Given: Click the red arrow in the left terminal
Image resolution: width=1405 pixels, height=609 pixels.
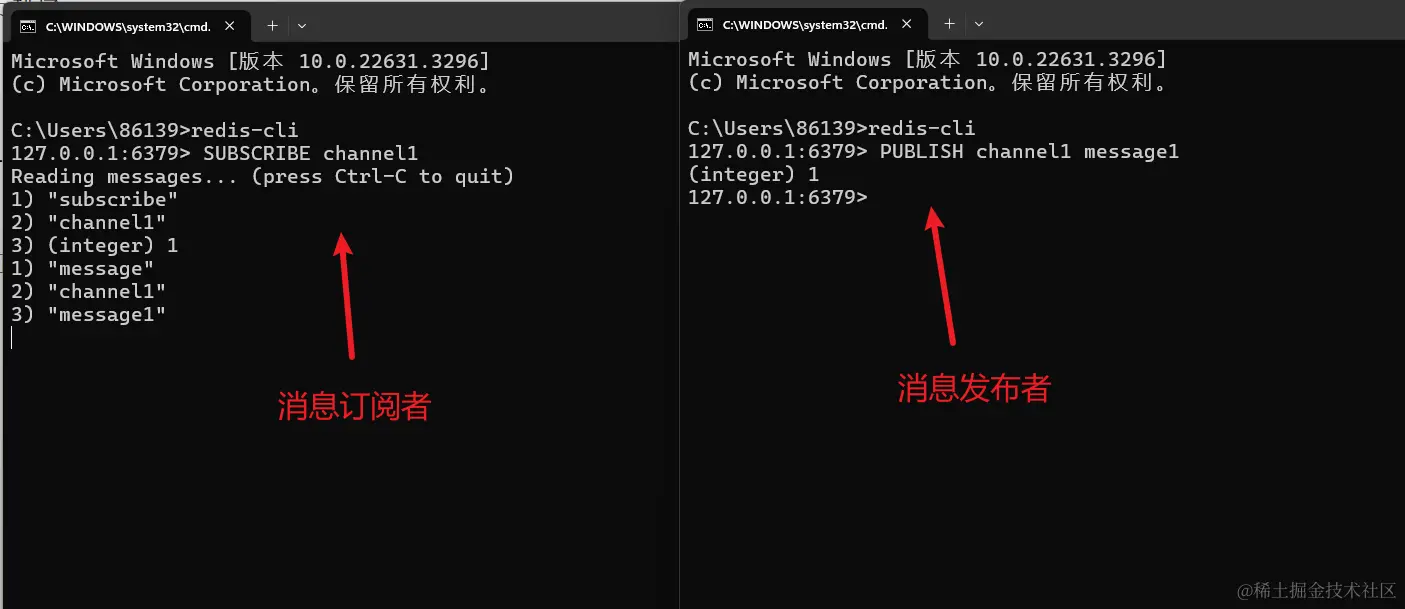Looking at the screenshot, I should [344, 296].
